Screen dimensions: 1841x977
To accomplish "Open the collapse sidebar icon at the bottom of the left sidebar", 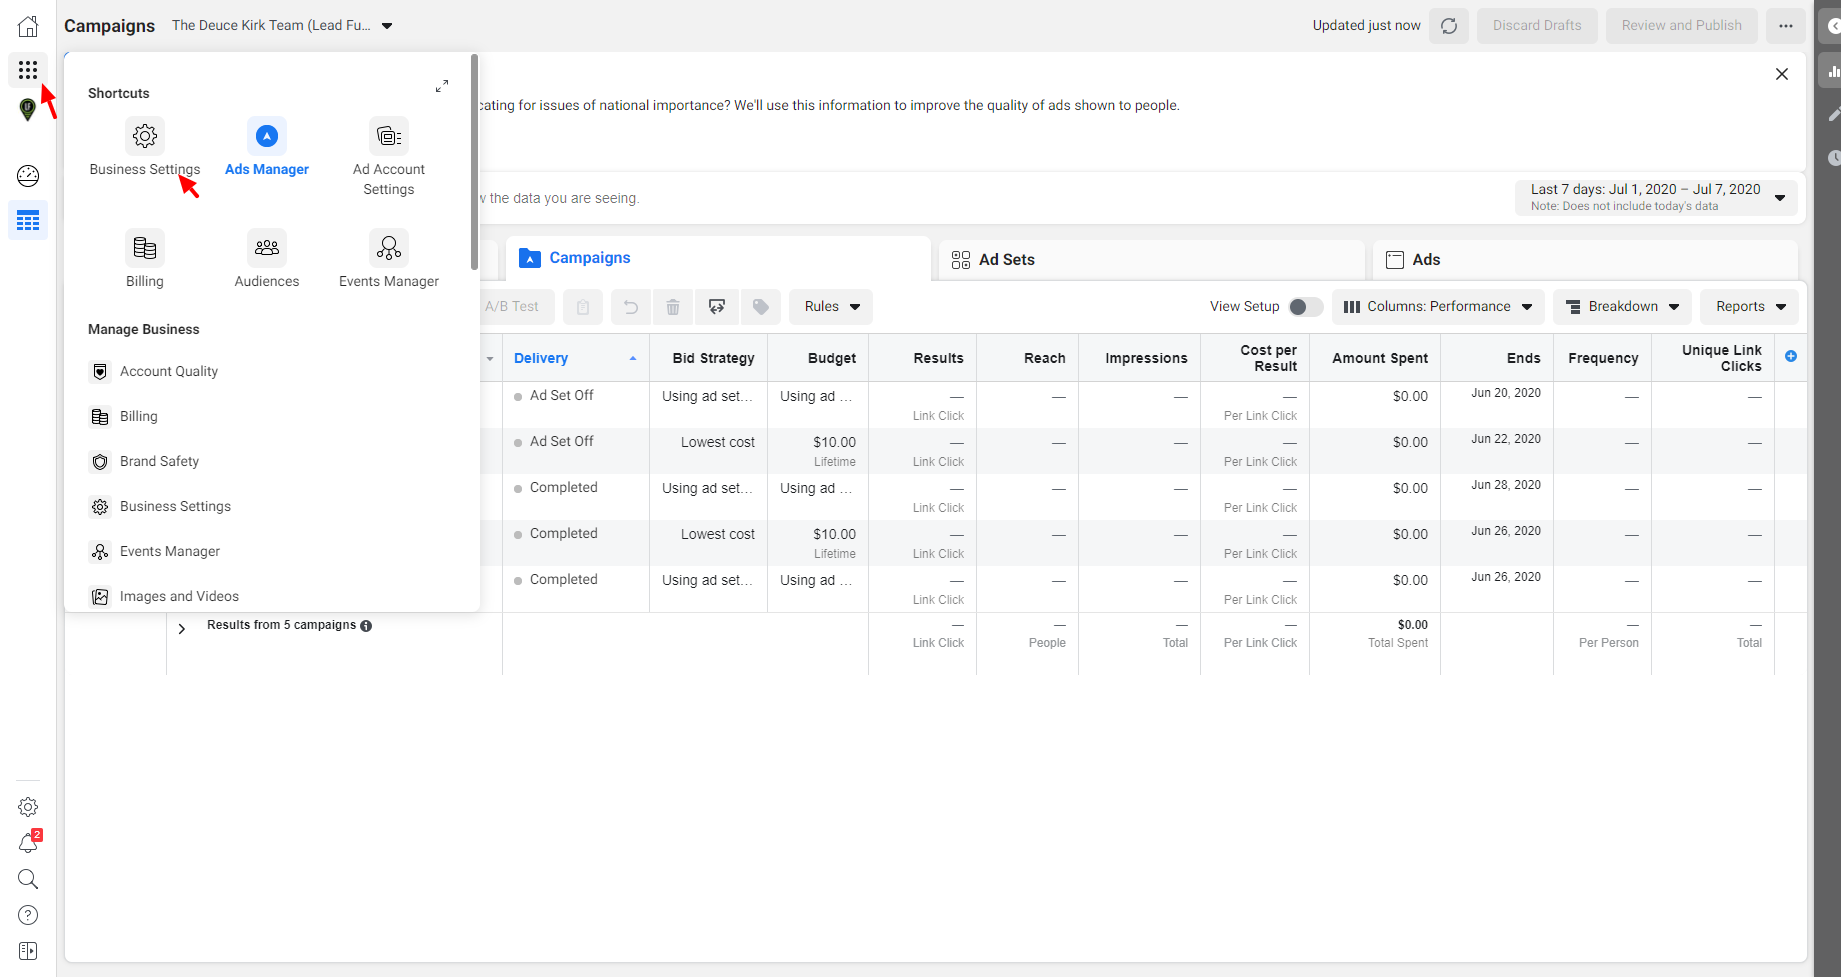I will [28, 951].
